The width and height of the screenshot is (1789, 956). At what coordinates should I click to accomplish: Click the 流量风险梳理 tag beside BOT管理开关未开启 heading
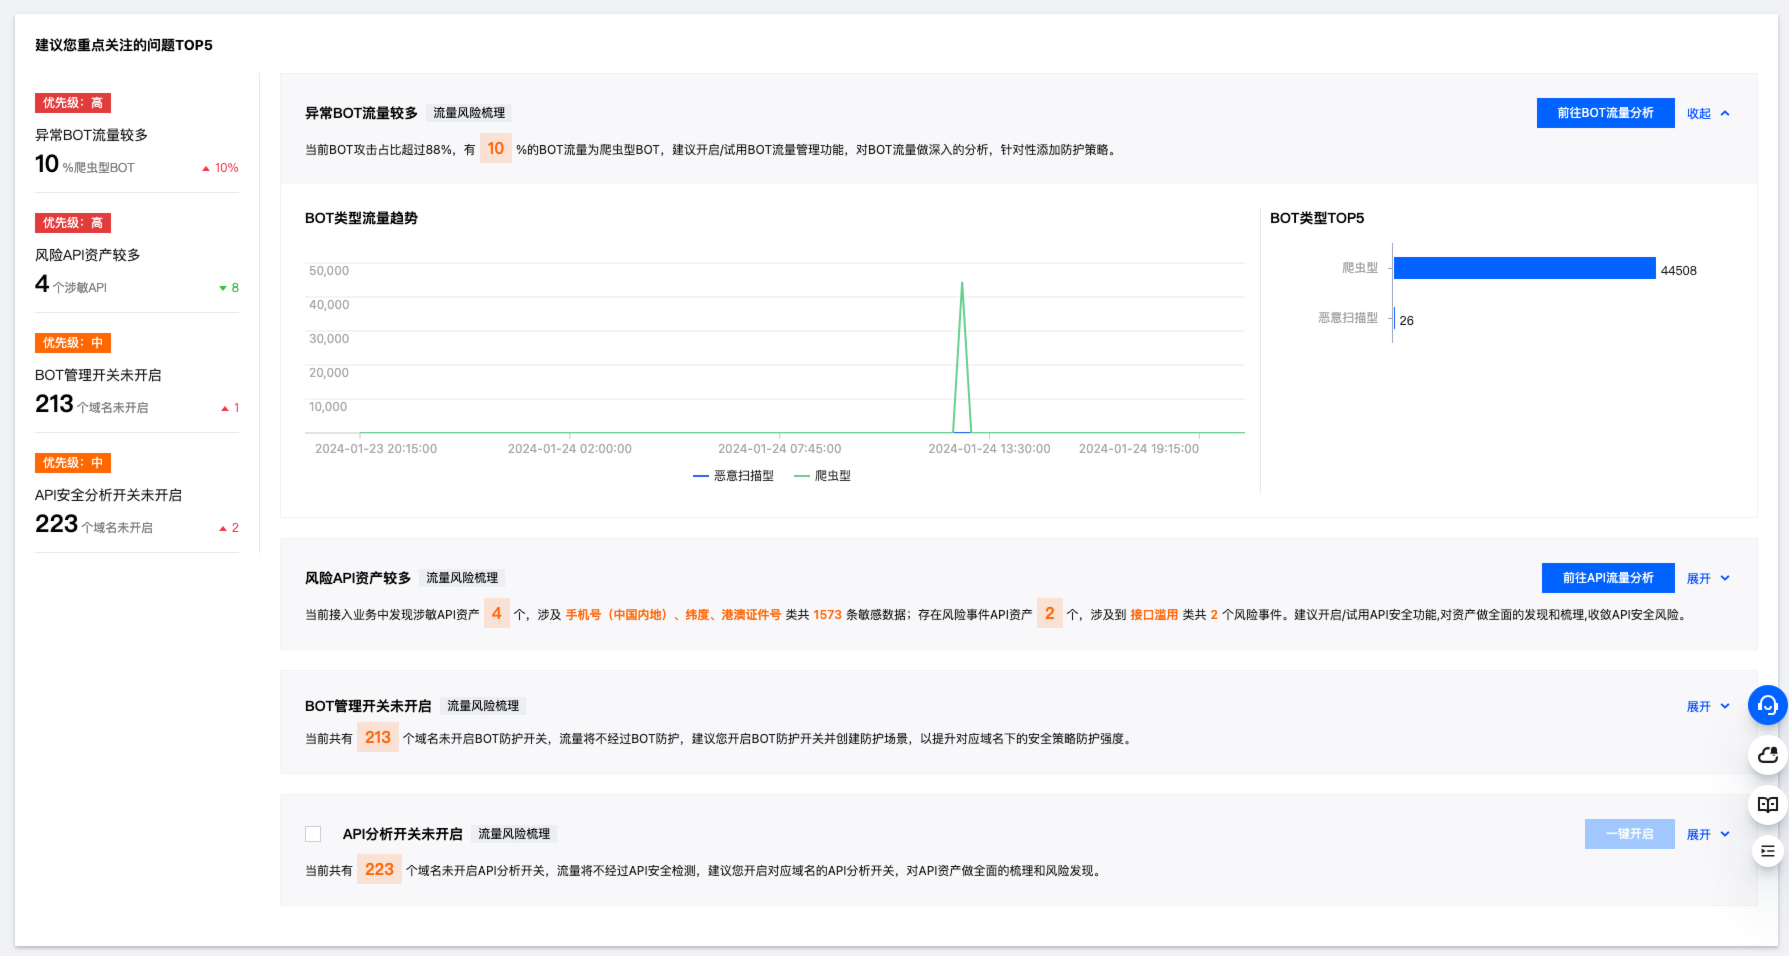(x=483, y=706)
